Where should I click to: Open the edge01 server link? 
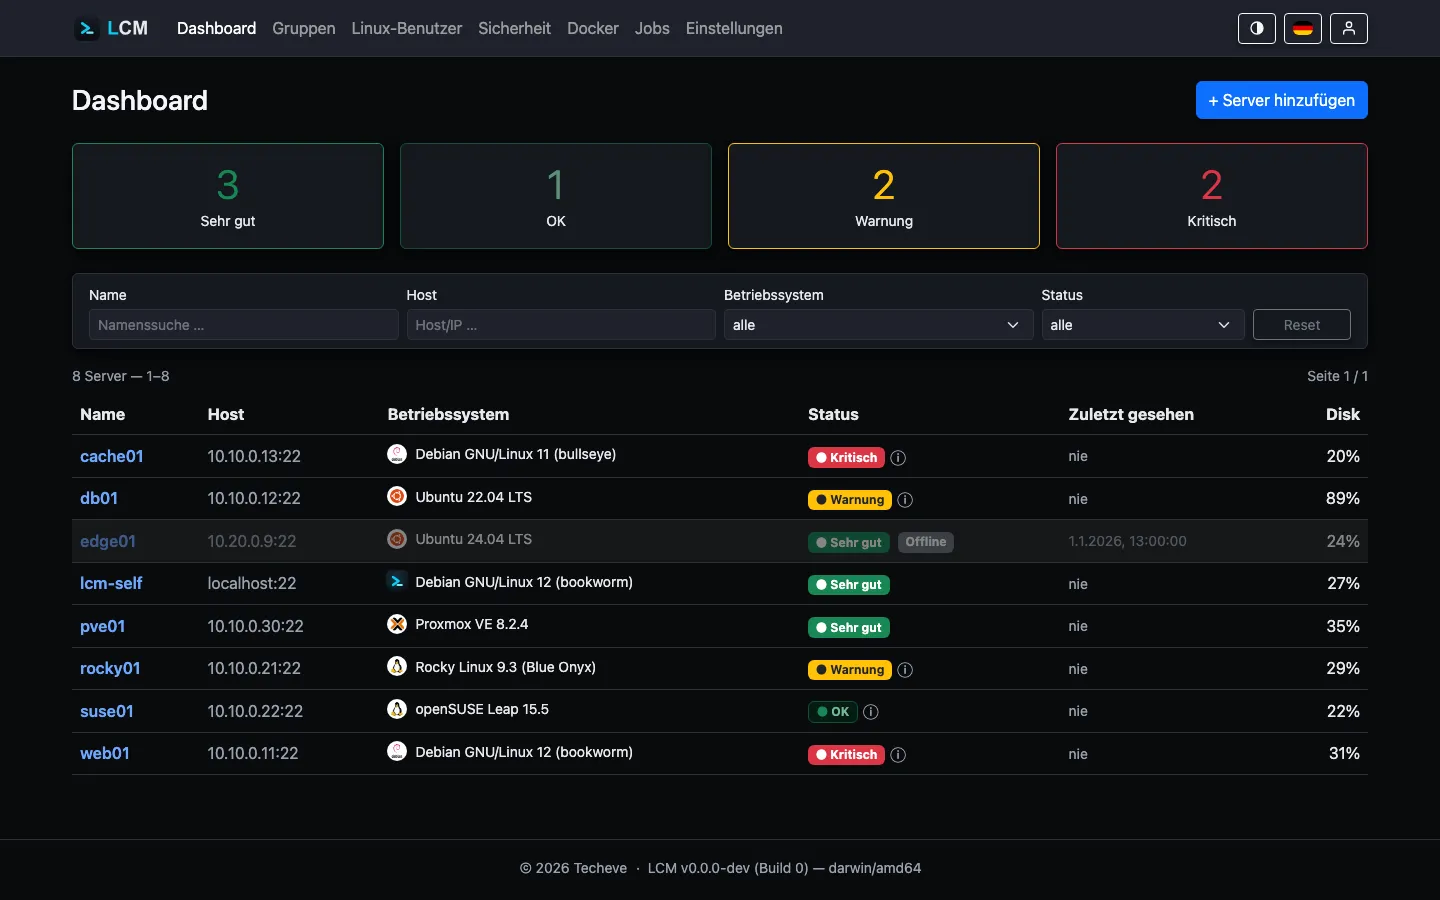(x=108, y=541)
